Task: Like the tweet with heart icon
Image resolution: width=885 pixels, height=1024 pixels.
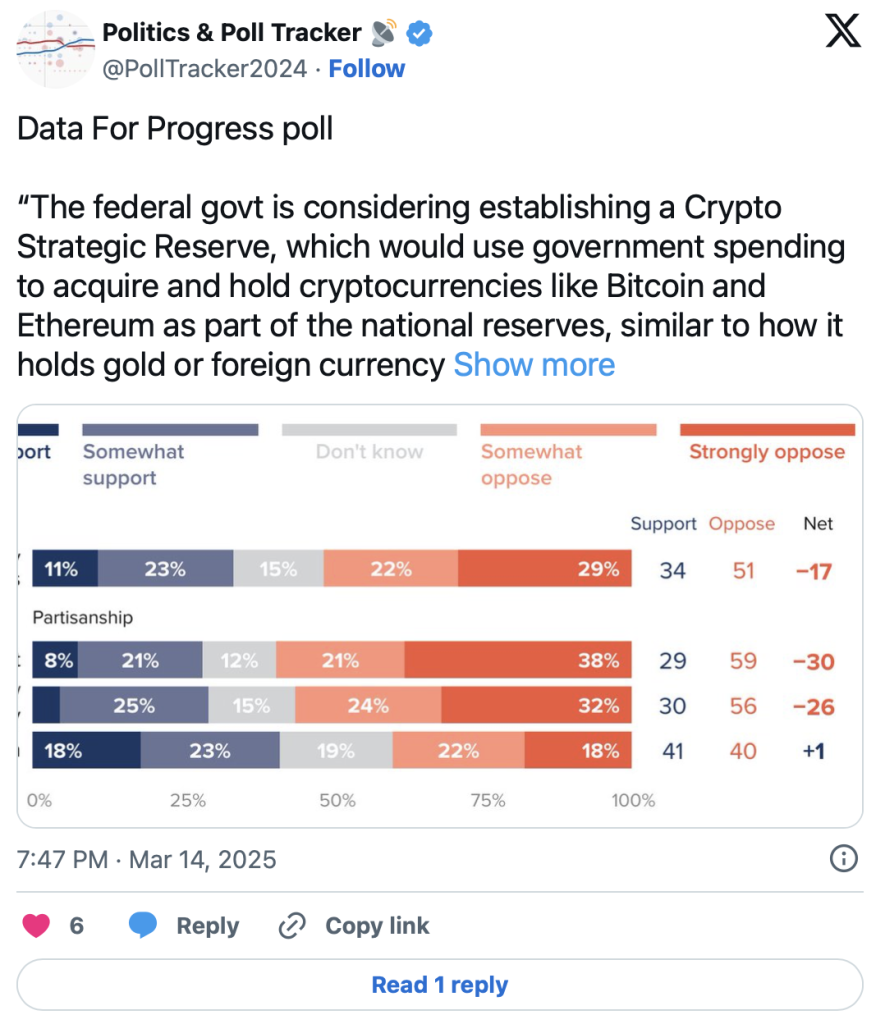Action: pos(37,926)
